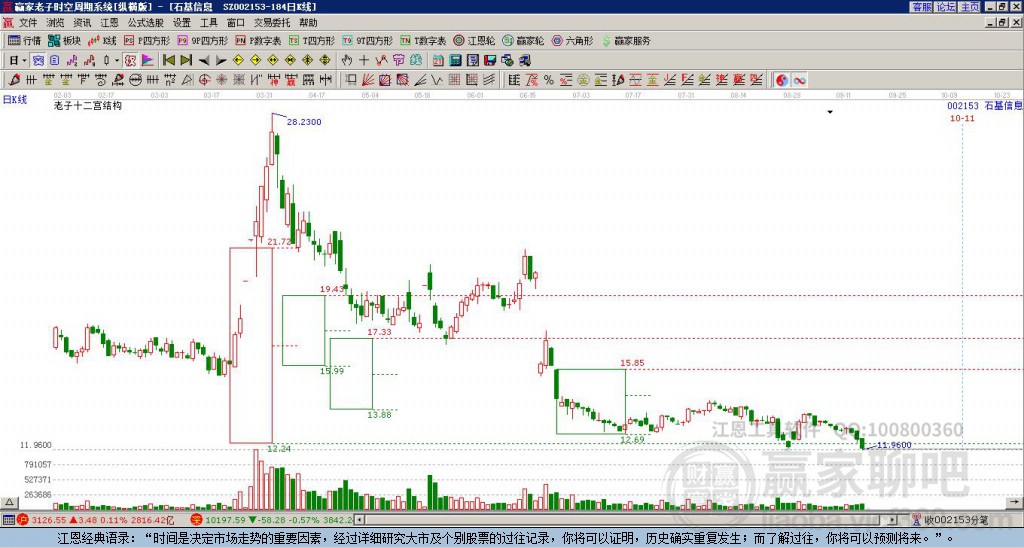
Task: Click the volume pane up-triangle button
Action: tap(8, 502)
